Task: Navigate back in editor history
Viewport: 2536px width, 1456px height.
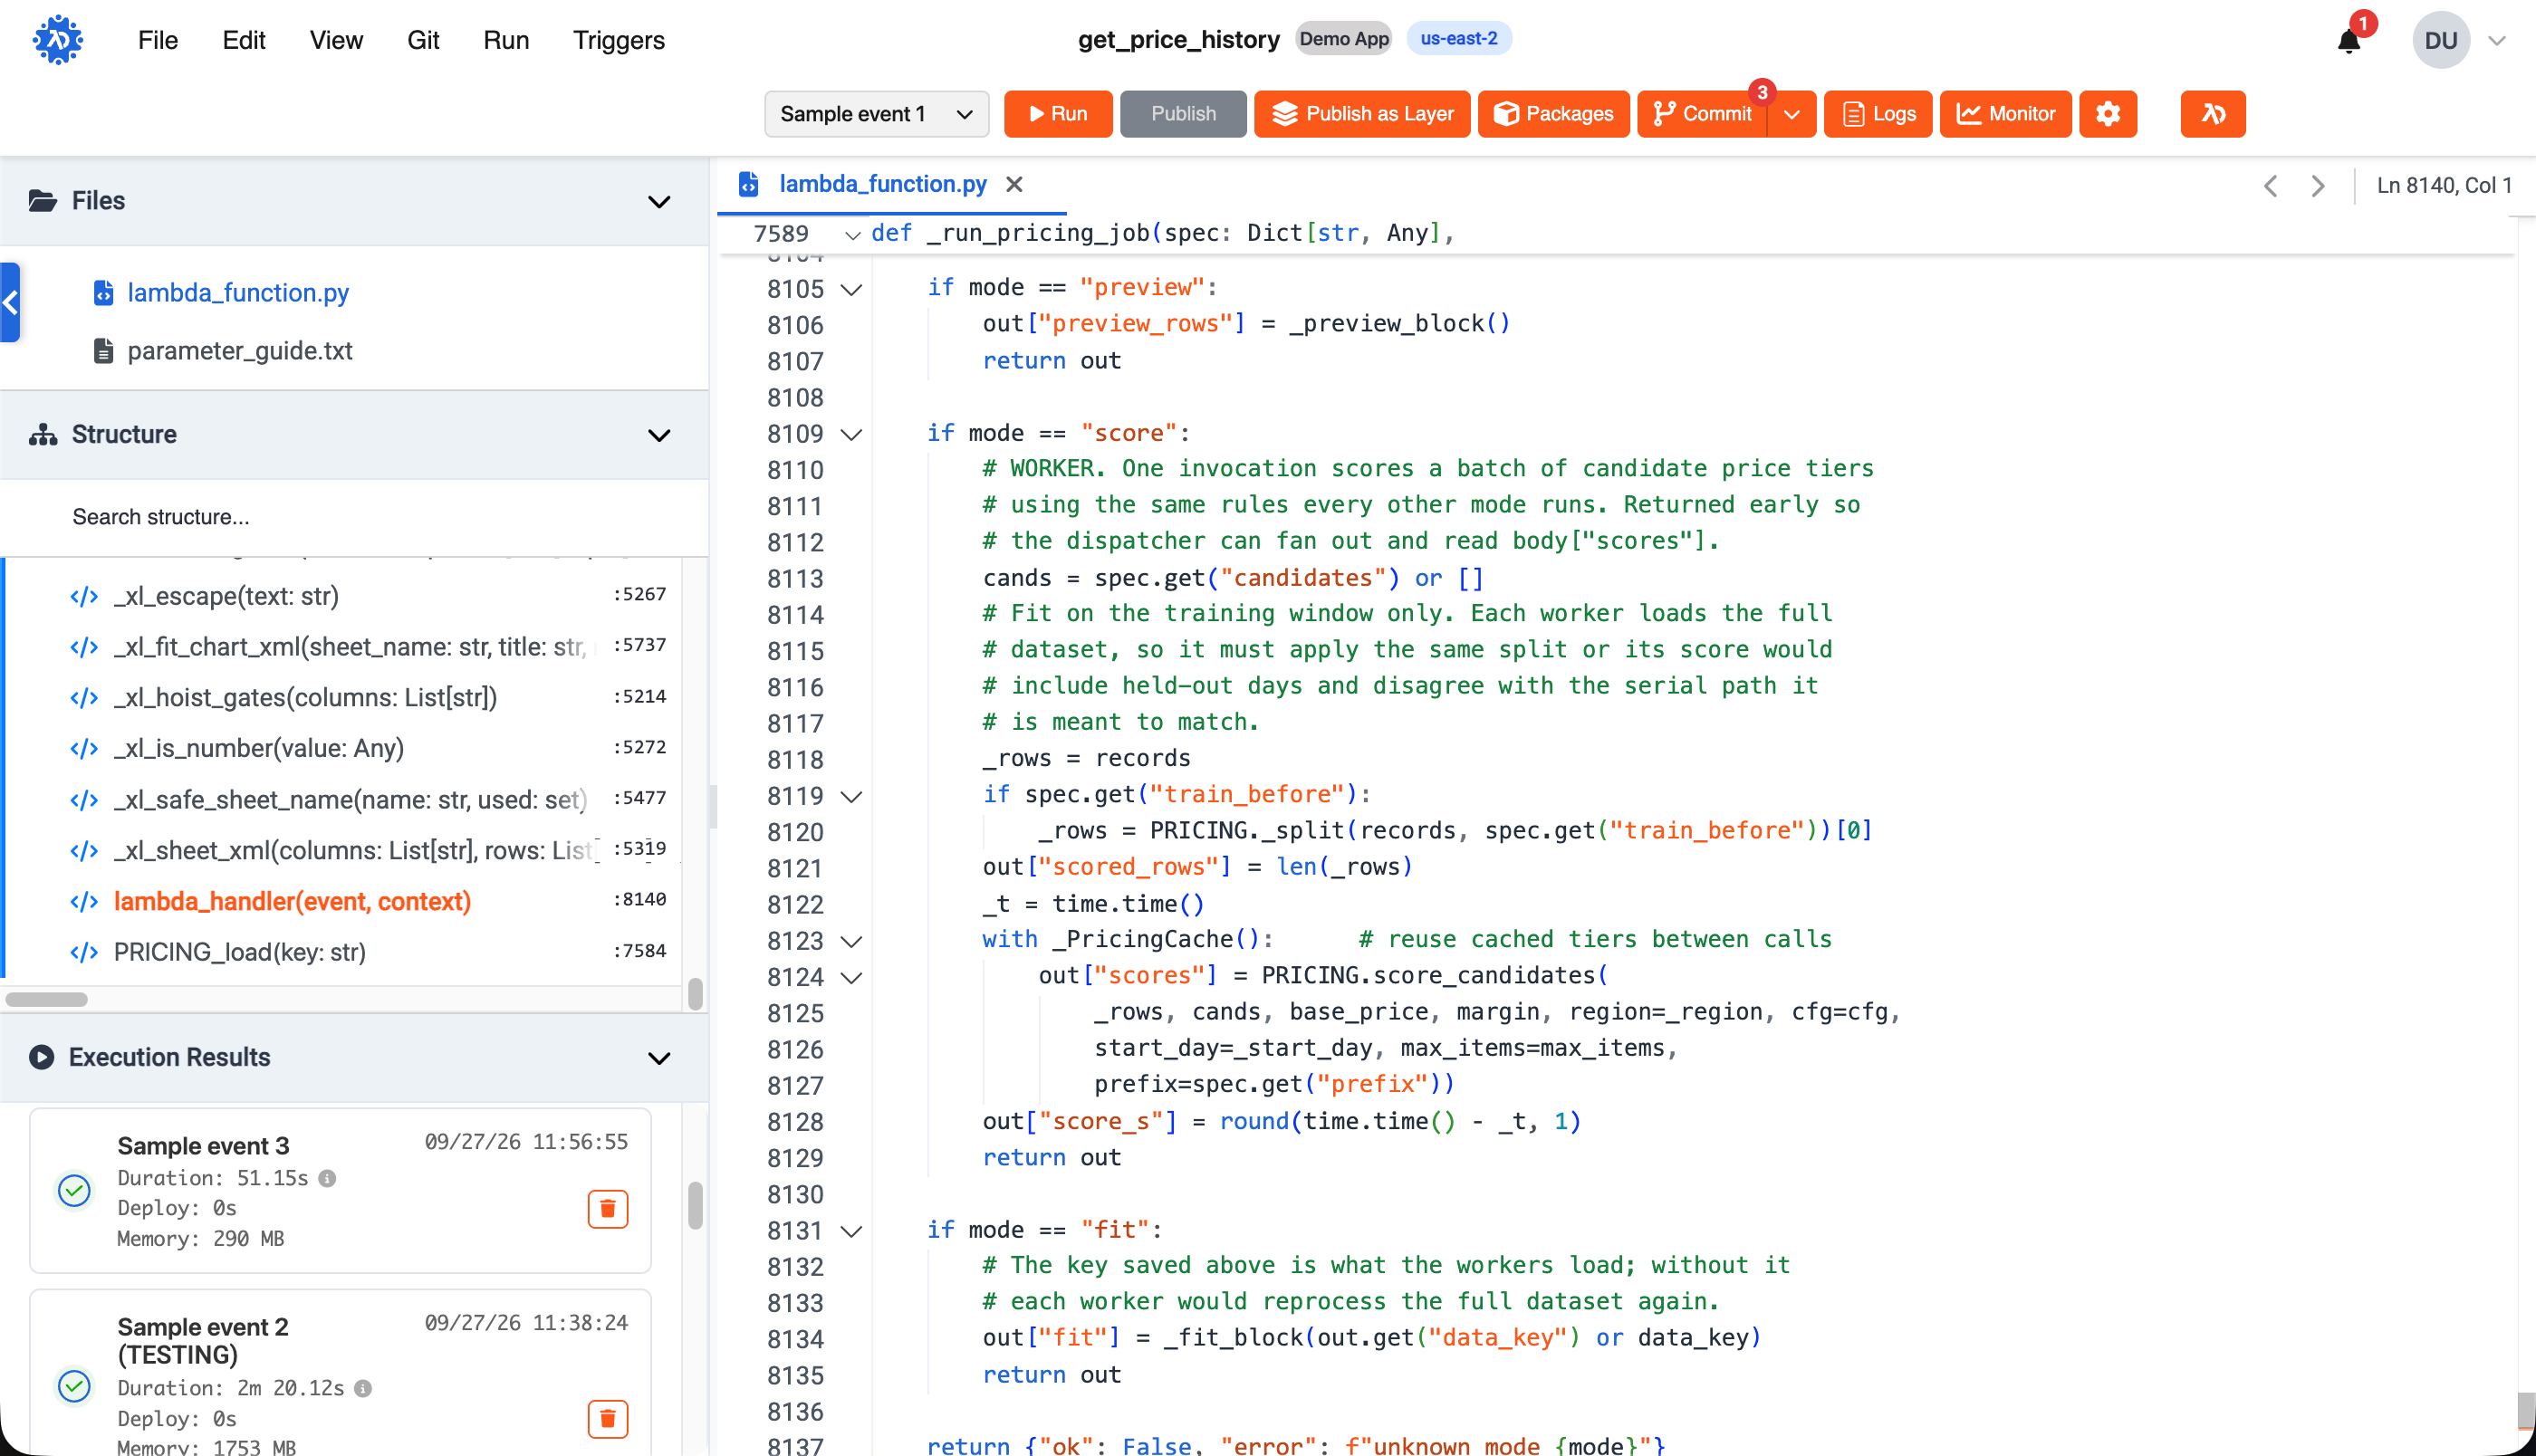Action: pyautogui.click(x=2271, y=186)
